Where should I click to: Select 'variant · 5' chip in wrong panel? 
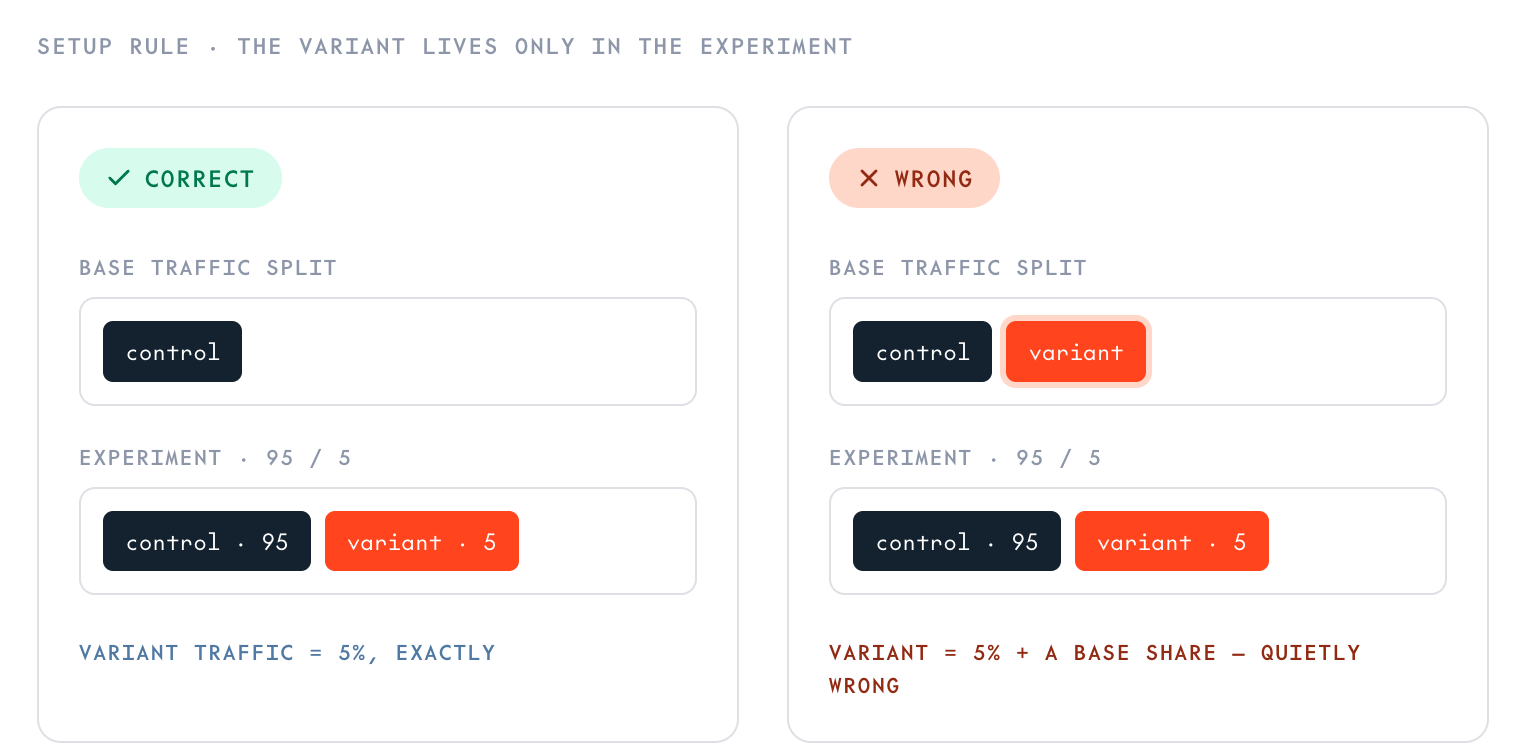click(1172, 541)
